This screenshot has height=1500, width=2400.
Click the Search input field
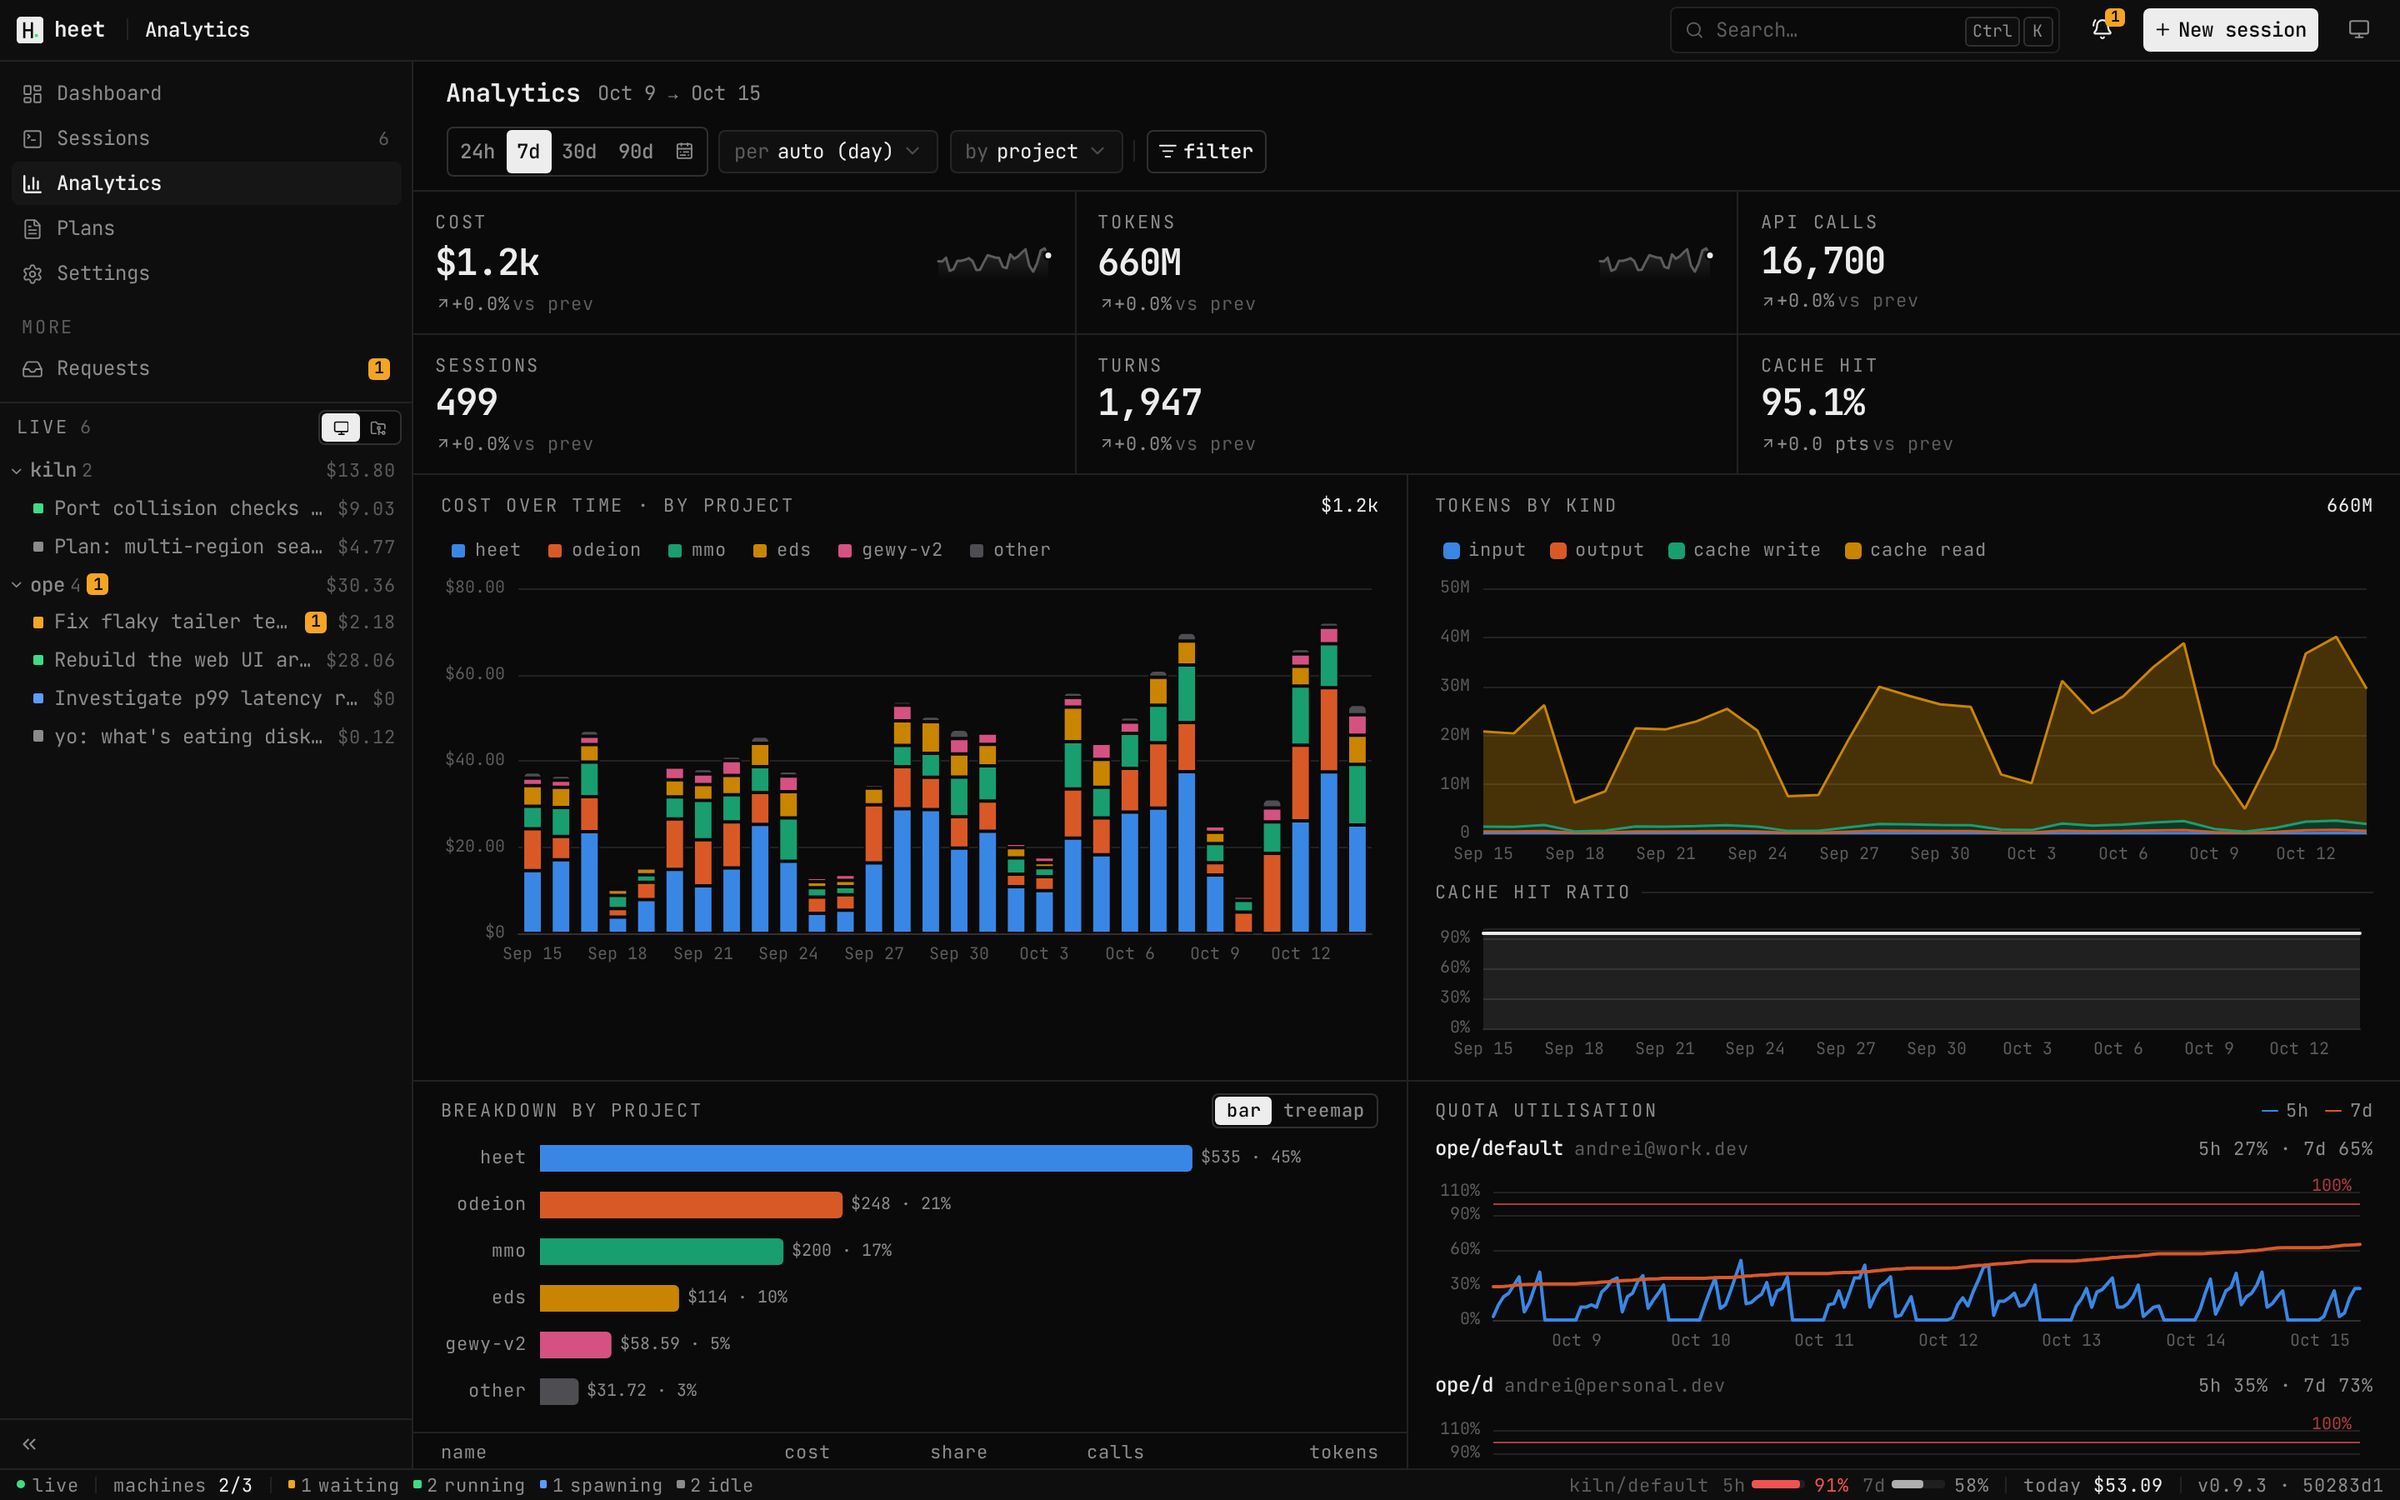point(1865,30)
